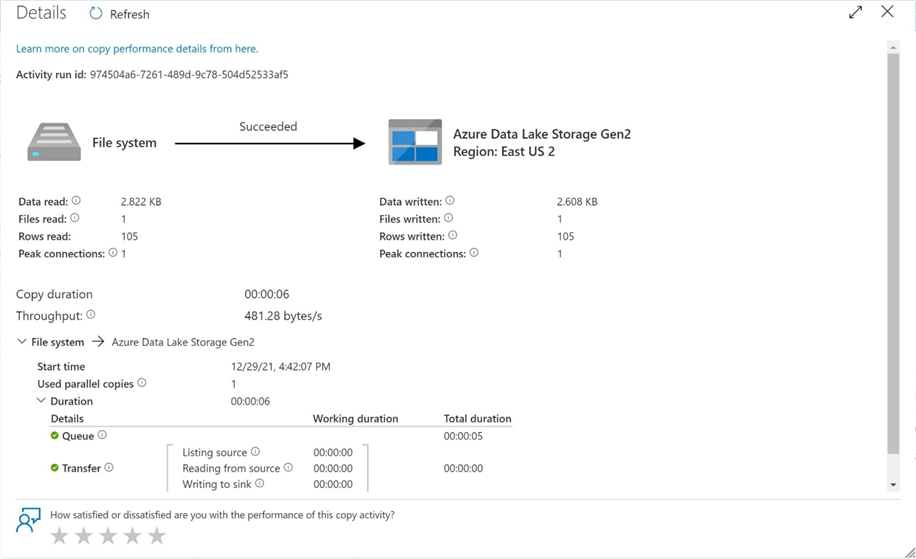Screen dimensions: 916x559
Task: Expand the Details panel to full screen
Action: (x=855, y=12)
